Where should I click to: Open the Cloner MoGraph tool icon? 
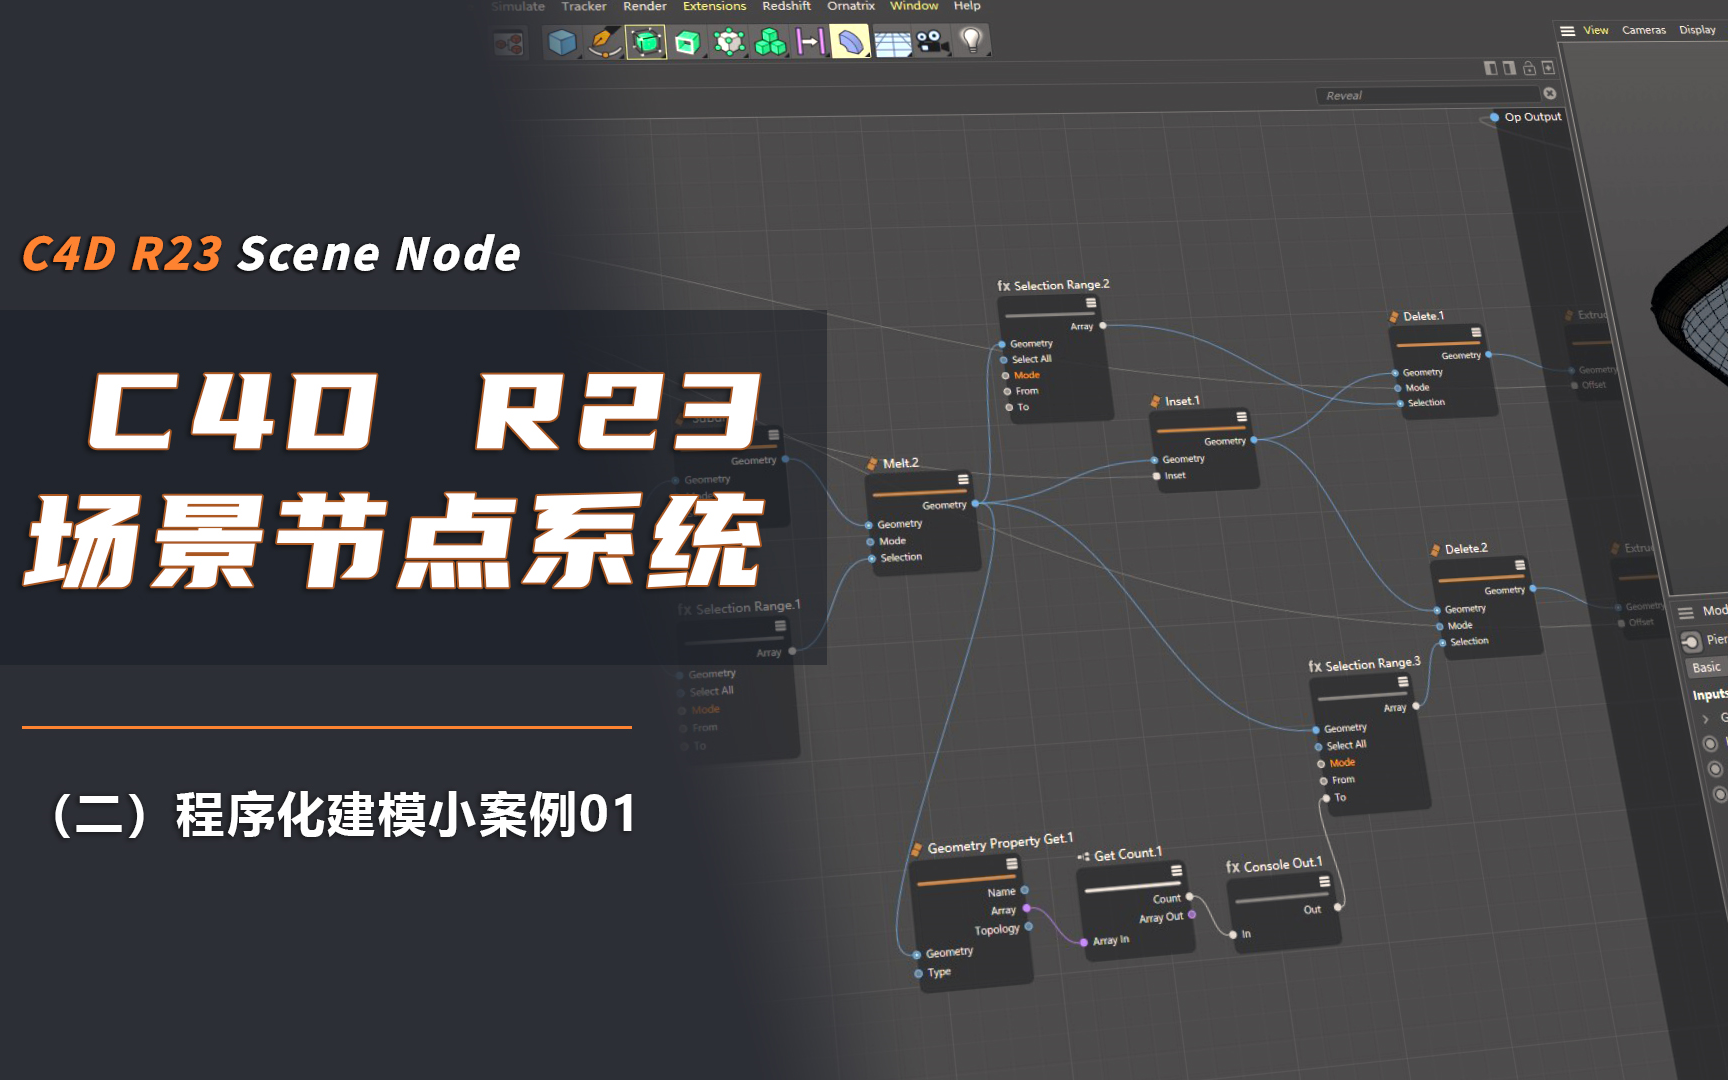[729, 42]
